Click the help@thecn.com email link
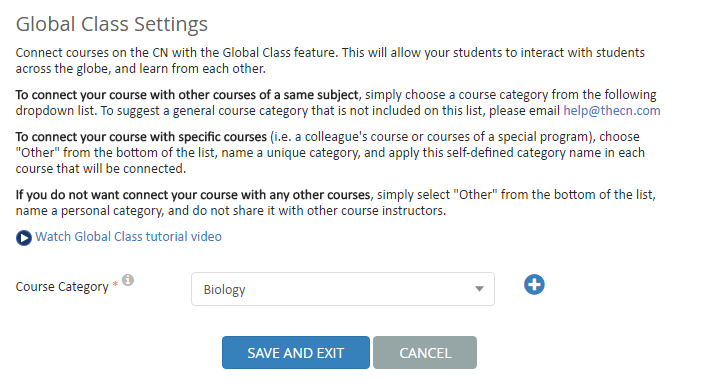 point(612,110)
